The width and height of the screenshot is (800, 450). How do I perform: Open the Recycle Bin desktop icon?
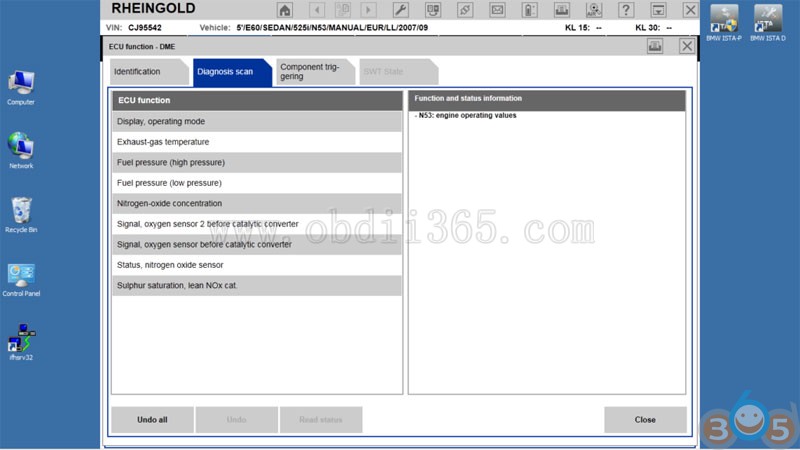[x=21, y=215]
